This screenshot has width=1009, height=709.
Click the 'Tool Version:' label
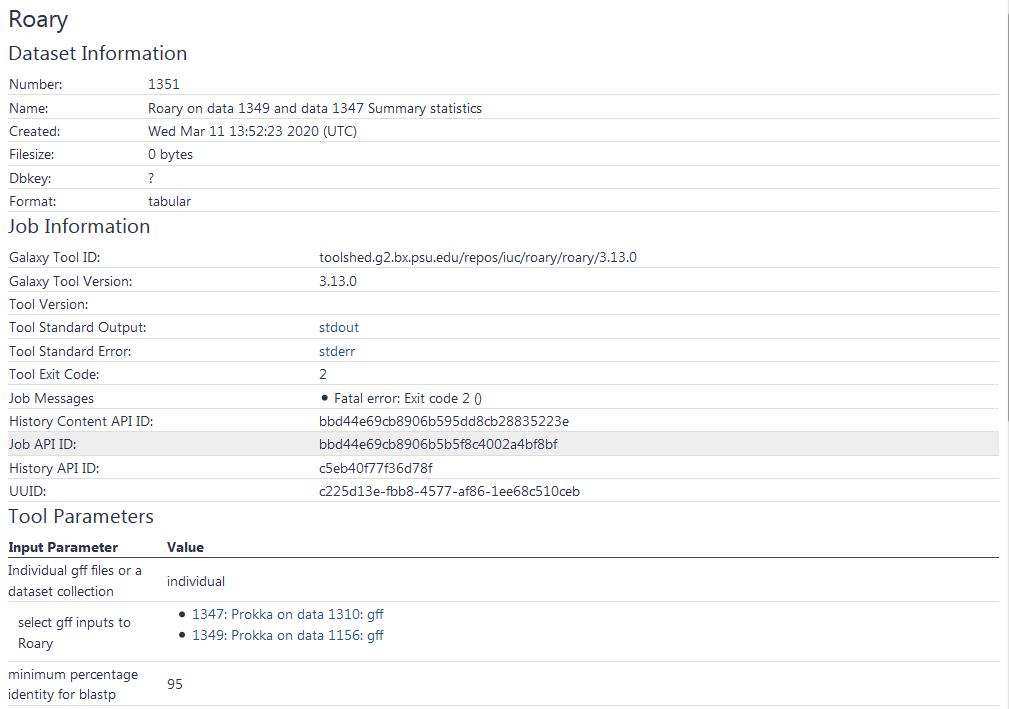[x=48, y=304]
